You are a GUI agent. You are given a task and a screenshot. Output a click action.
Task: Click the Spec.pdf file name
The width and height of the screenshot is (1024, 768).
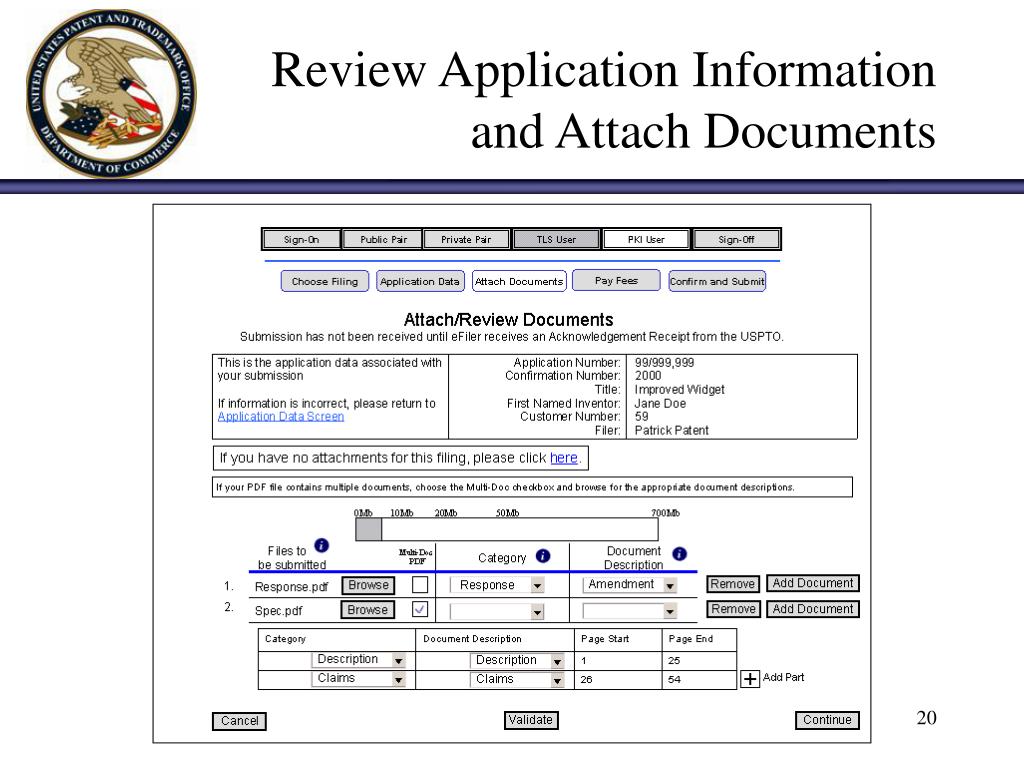click(x=279, y=611)
